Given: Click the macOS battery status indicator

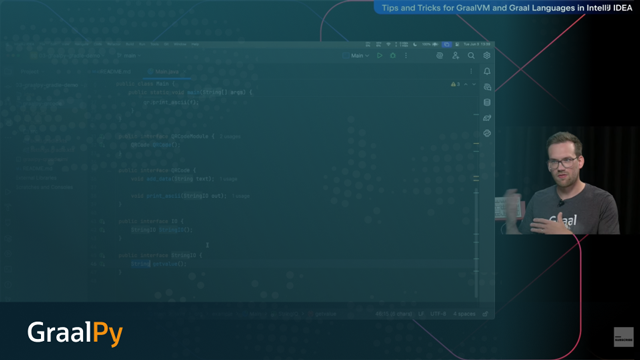Looking at the screenshot, I should pos(430,44).
